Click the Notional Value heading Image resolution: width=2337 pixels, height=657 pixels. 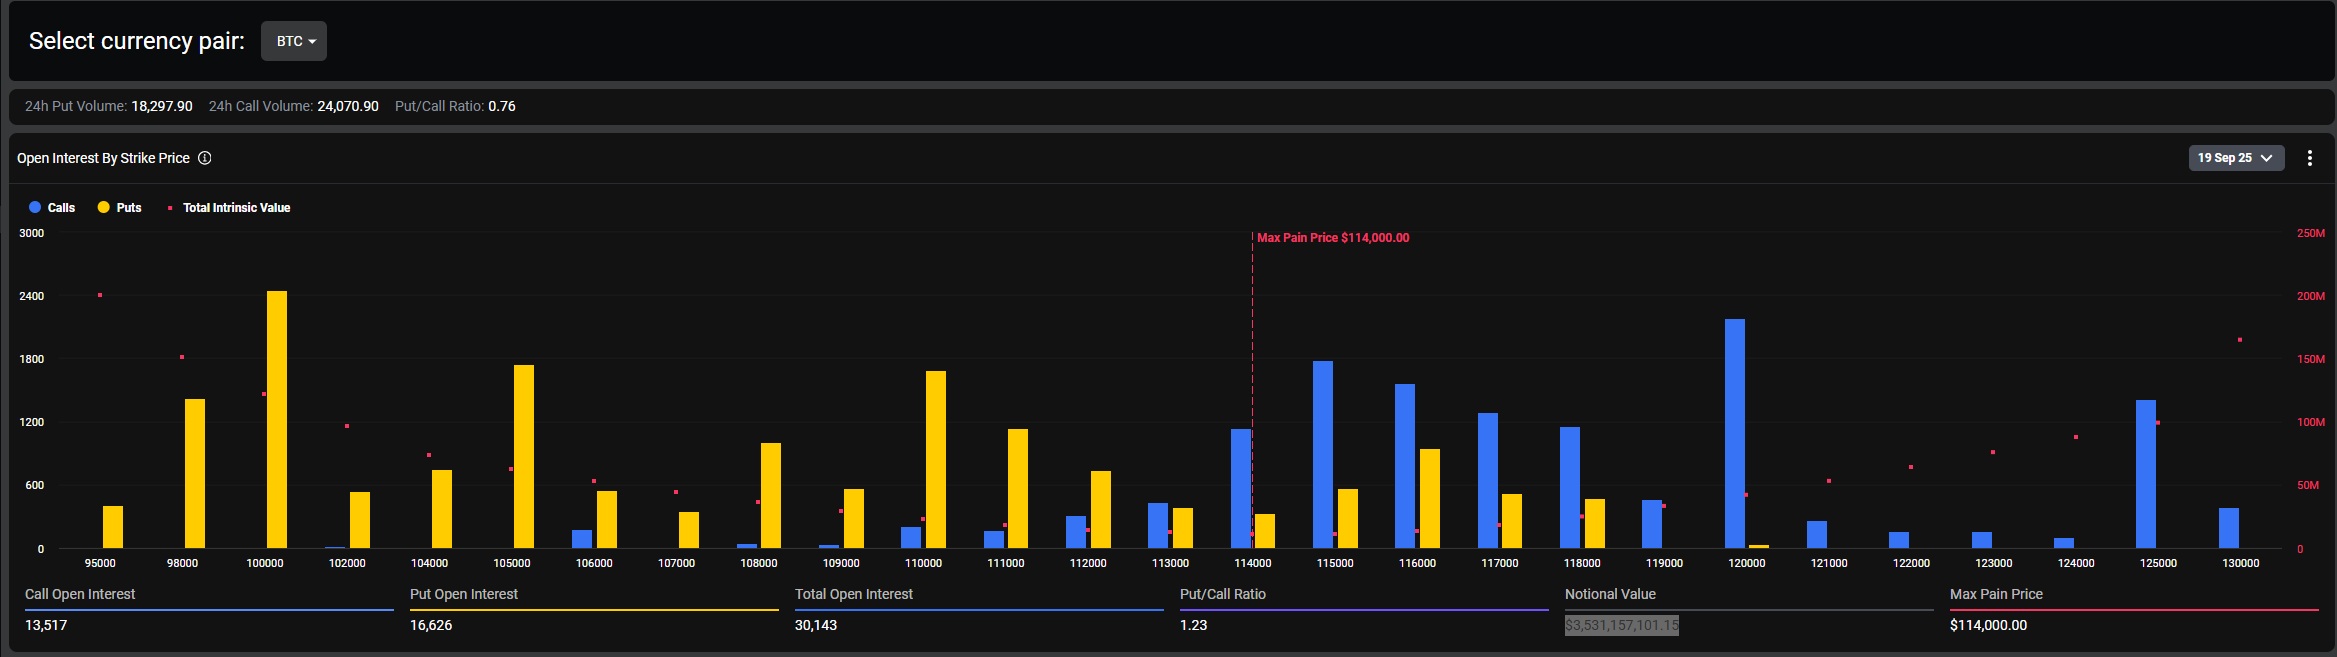point(1610,594)
